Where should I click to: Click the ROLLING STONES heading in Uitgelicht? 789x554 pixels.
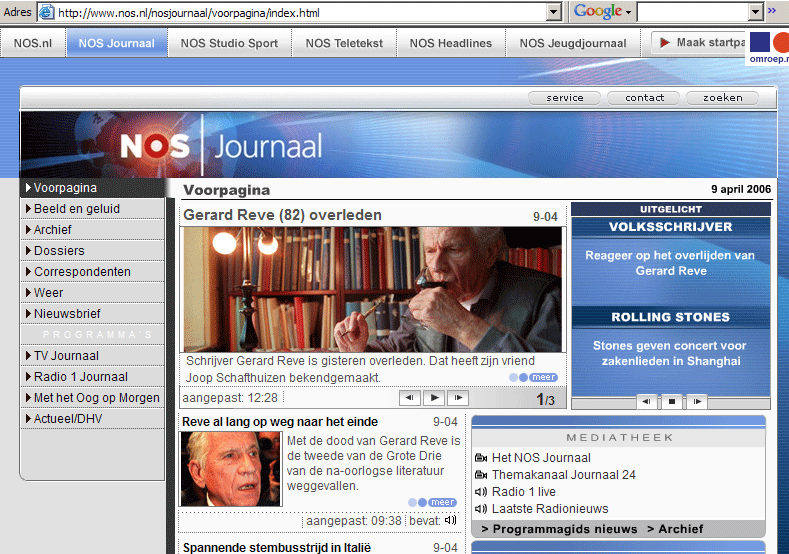coord(670,317)
